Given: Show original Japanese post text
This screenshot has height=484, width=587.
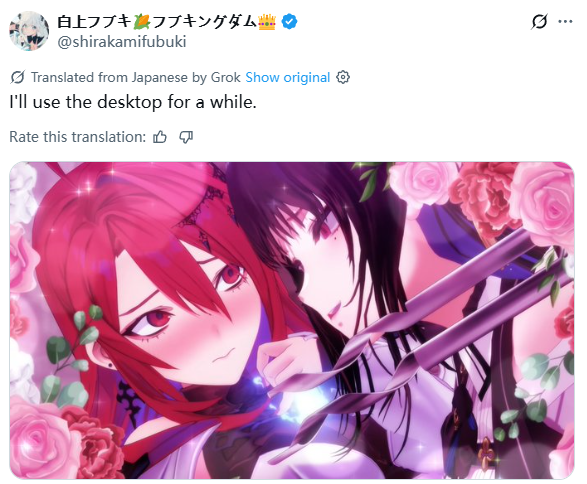Looking at the screenshot, I should tap(288, 77).
